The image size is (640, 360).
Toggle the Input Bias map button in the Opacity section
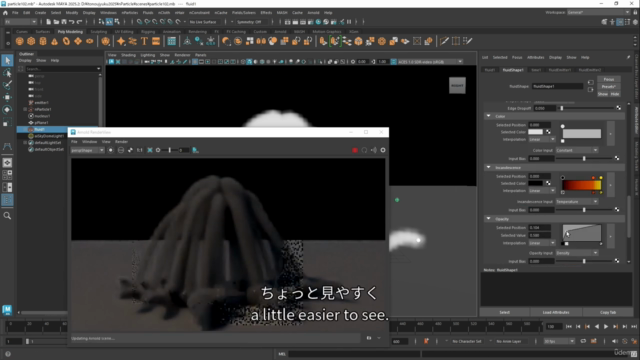[x=617, y=261]
